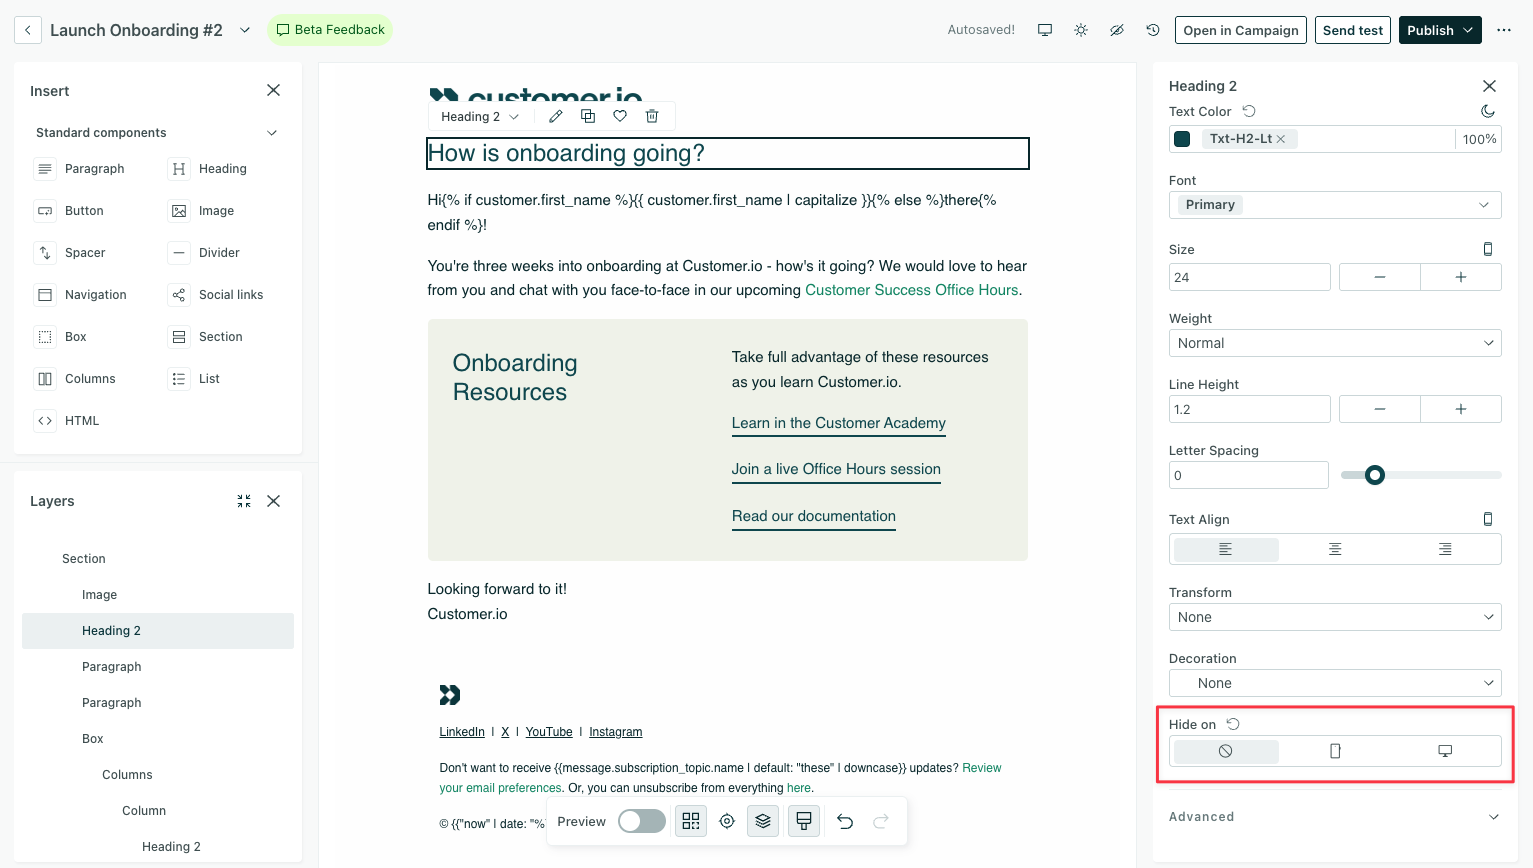Click the layers stack icon in bottom toolbar
The width and height of the screenshot is (1533, 868).
tap(763, 821)
